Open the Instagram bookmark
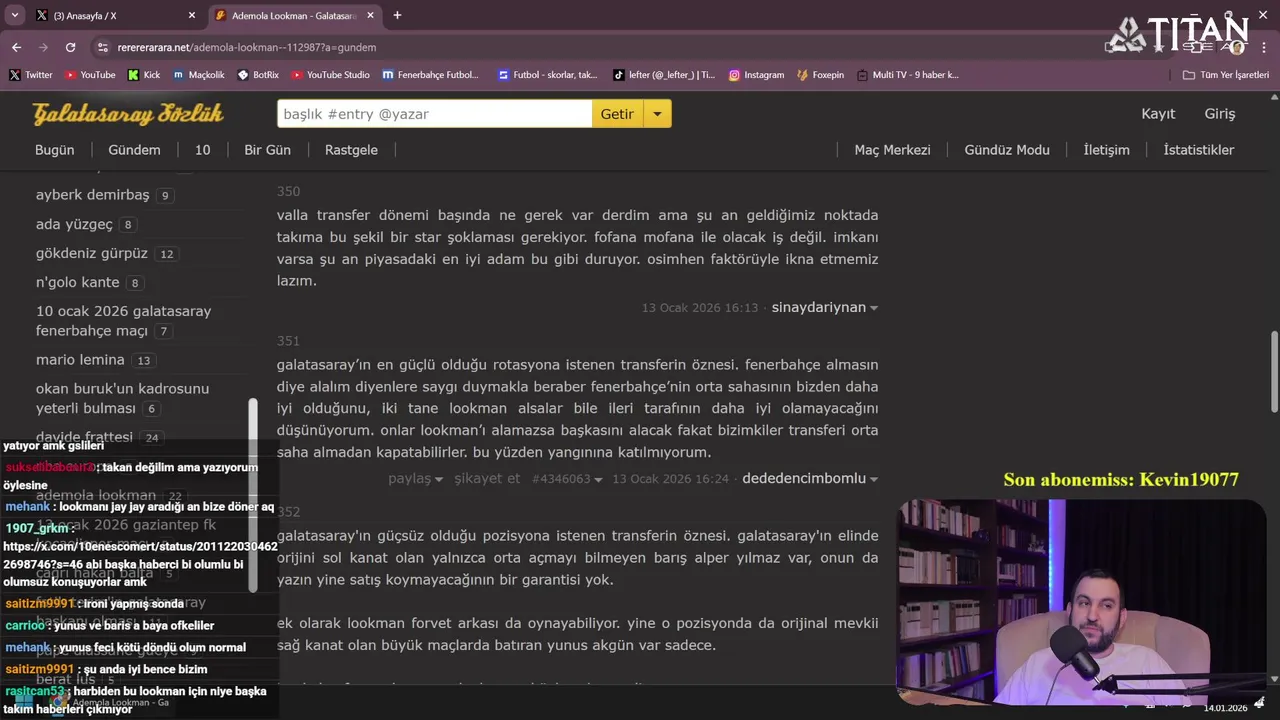Image resolution: width=1280 pixels, height=720 pixels. pos(756,75)
